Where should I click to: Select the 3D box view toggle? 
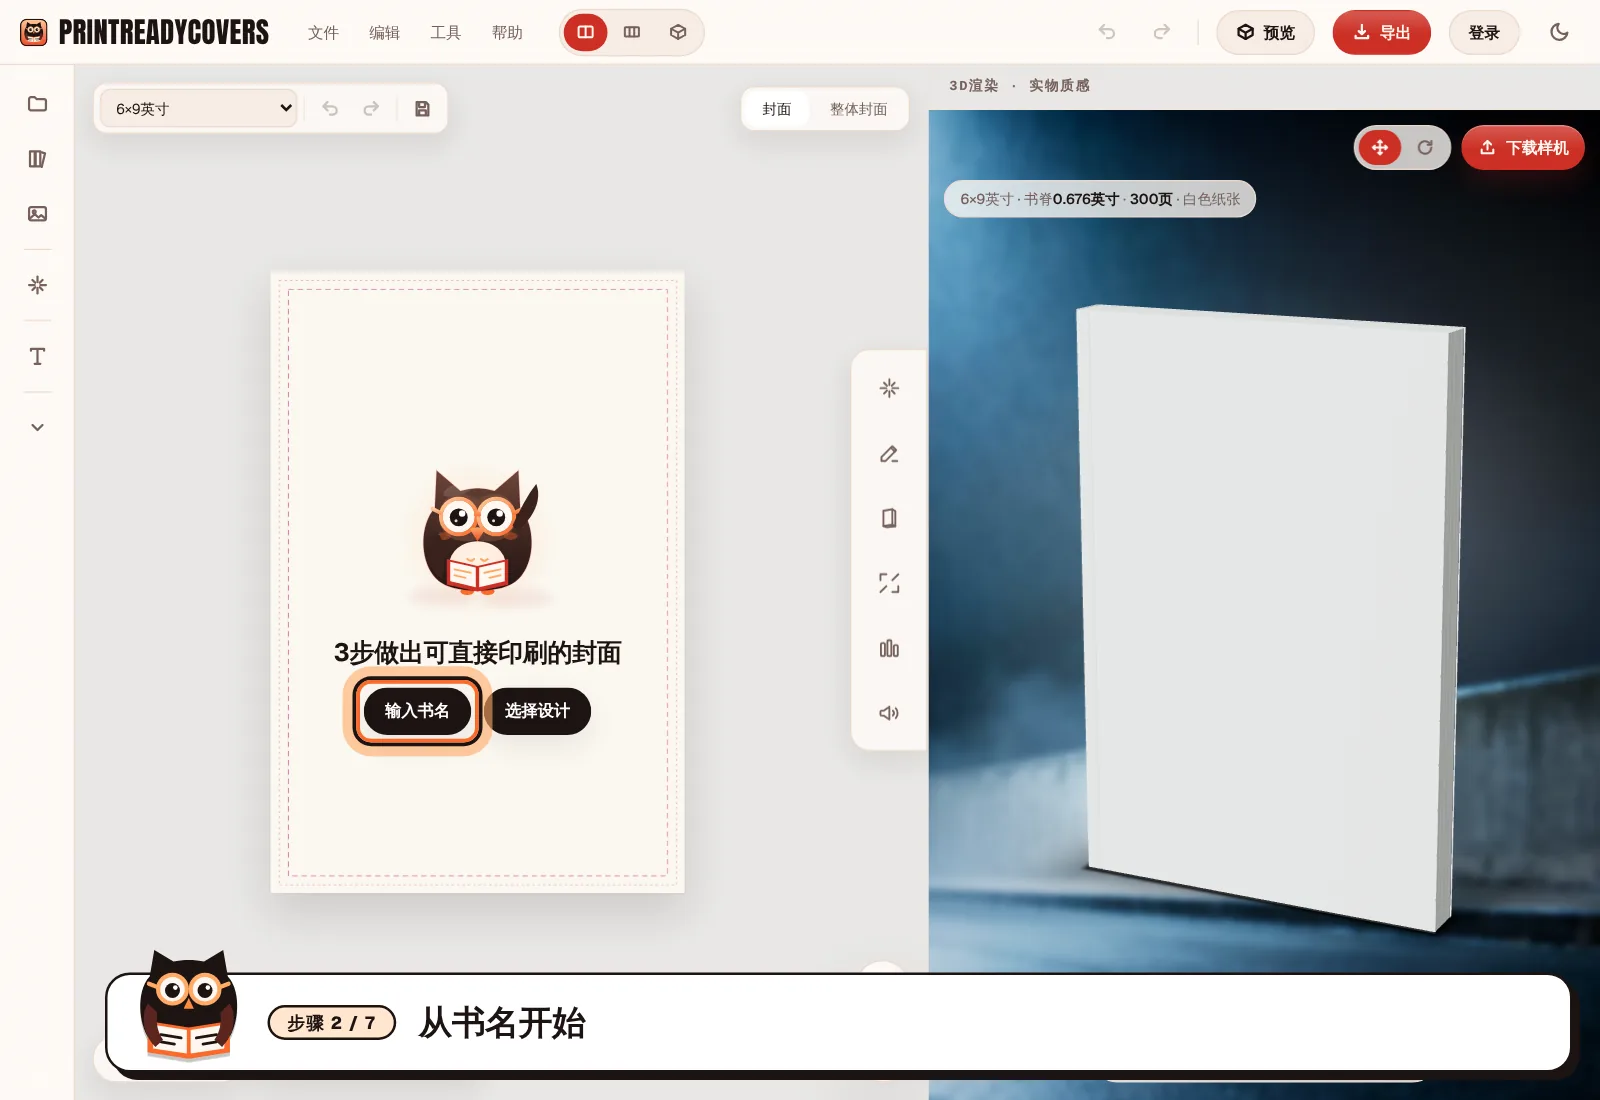(678, 32)
